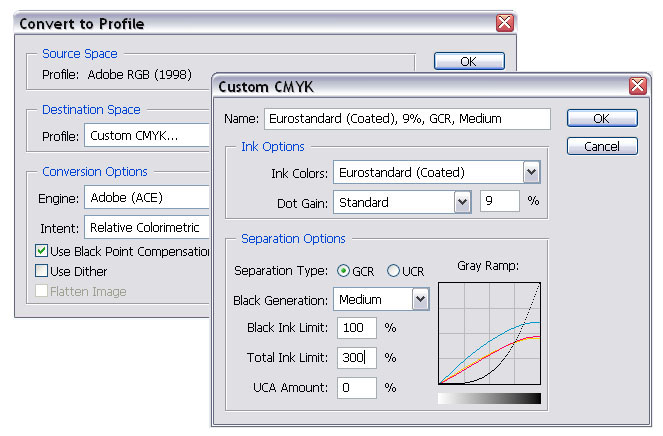Select the GCR separation type
Screen dimensions: 663x436
coord(344,271)
